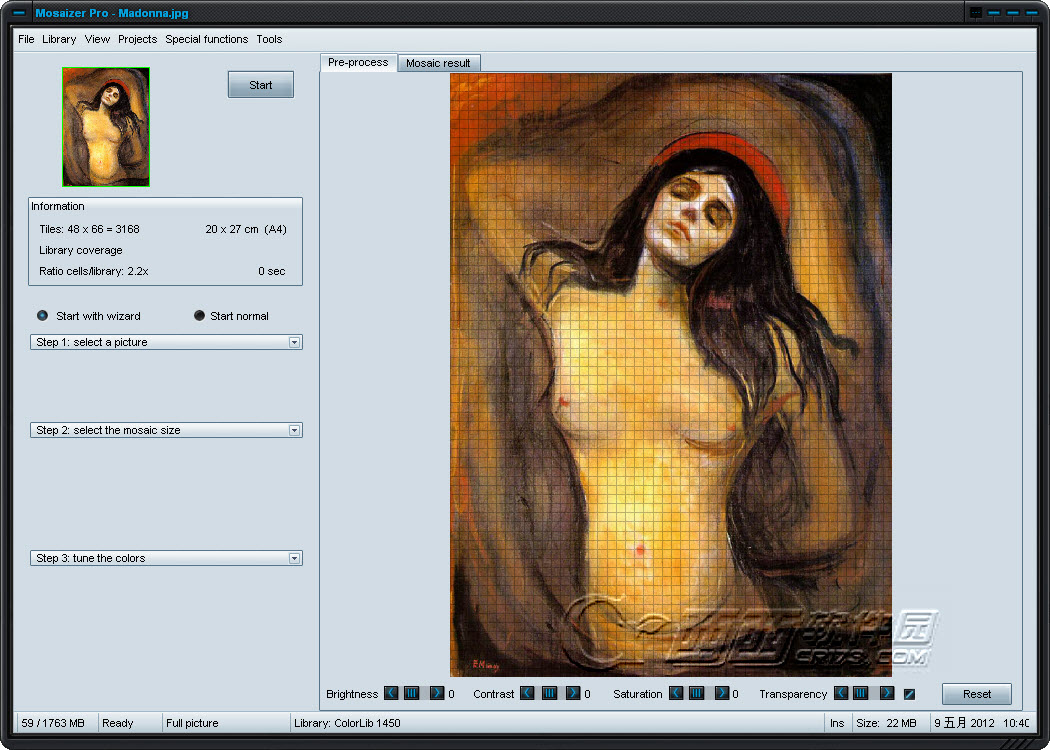
Task: Expand Step 2: select the mosaic size
Action: coord(294,430)
